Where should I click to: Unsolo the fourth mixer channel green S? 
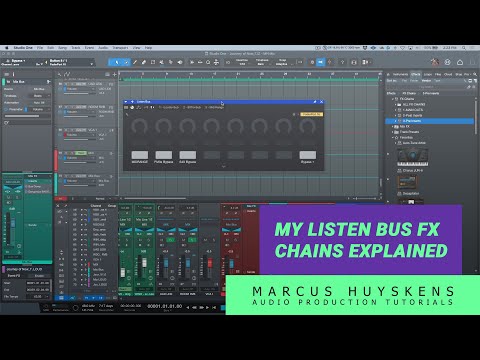click(192, 240)
